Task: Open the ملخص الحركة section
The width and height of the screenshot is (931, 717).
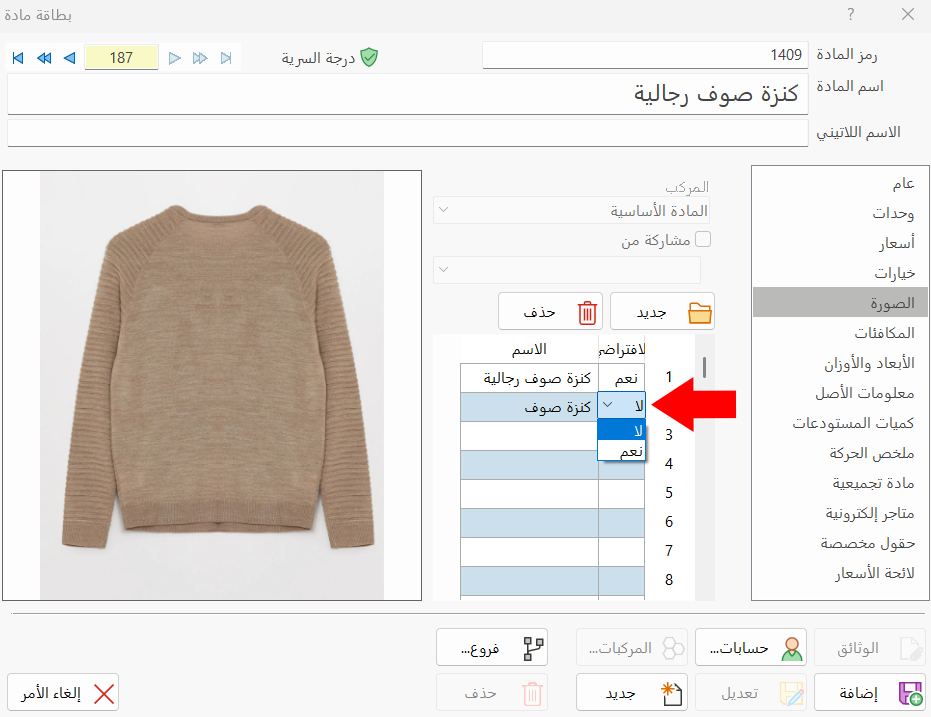Action: coord(840,453)
